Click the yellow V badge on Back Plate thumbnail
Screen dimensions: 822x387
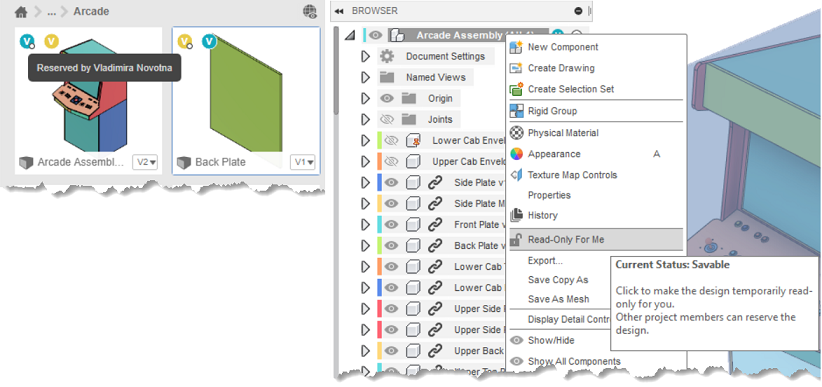[x=185, y=41]
